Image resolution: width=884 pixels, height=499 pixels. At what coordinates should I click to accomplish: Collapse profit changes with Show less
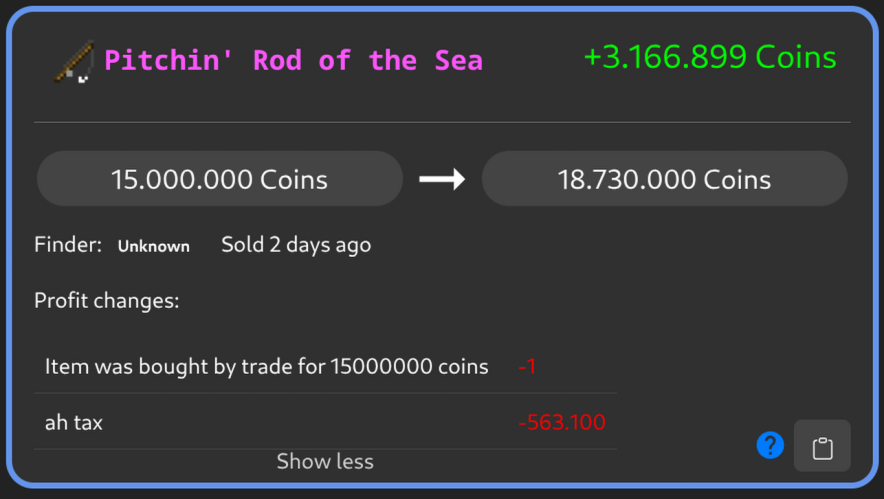tap(325, 462)
